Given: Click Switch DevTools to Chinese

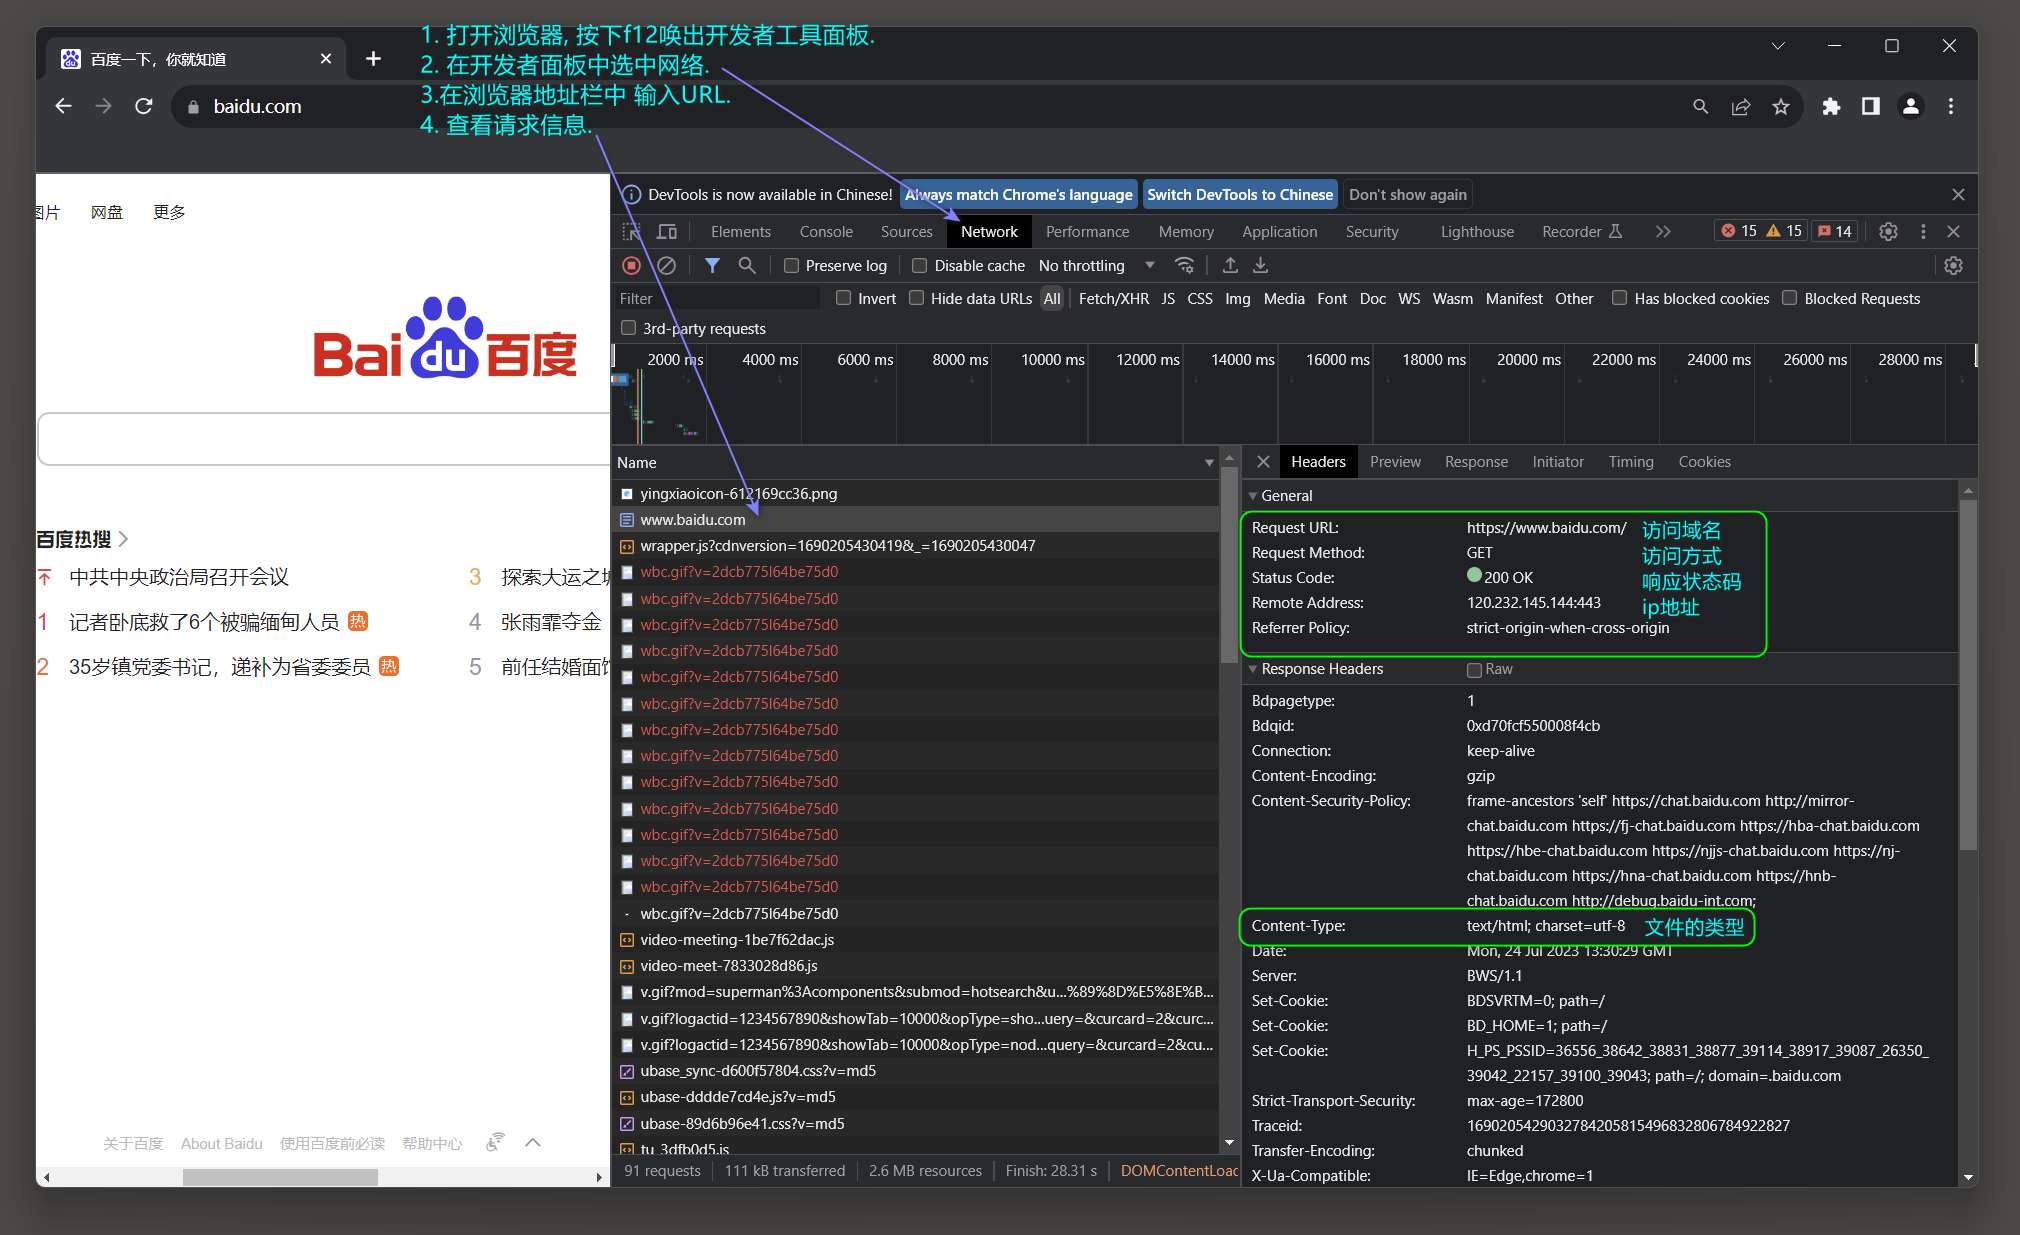Looking at the screenshot, I should (x=1240, y=195).
